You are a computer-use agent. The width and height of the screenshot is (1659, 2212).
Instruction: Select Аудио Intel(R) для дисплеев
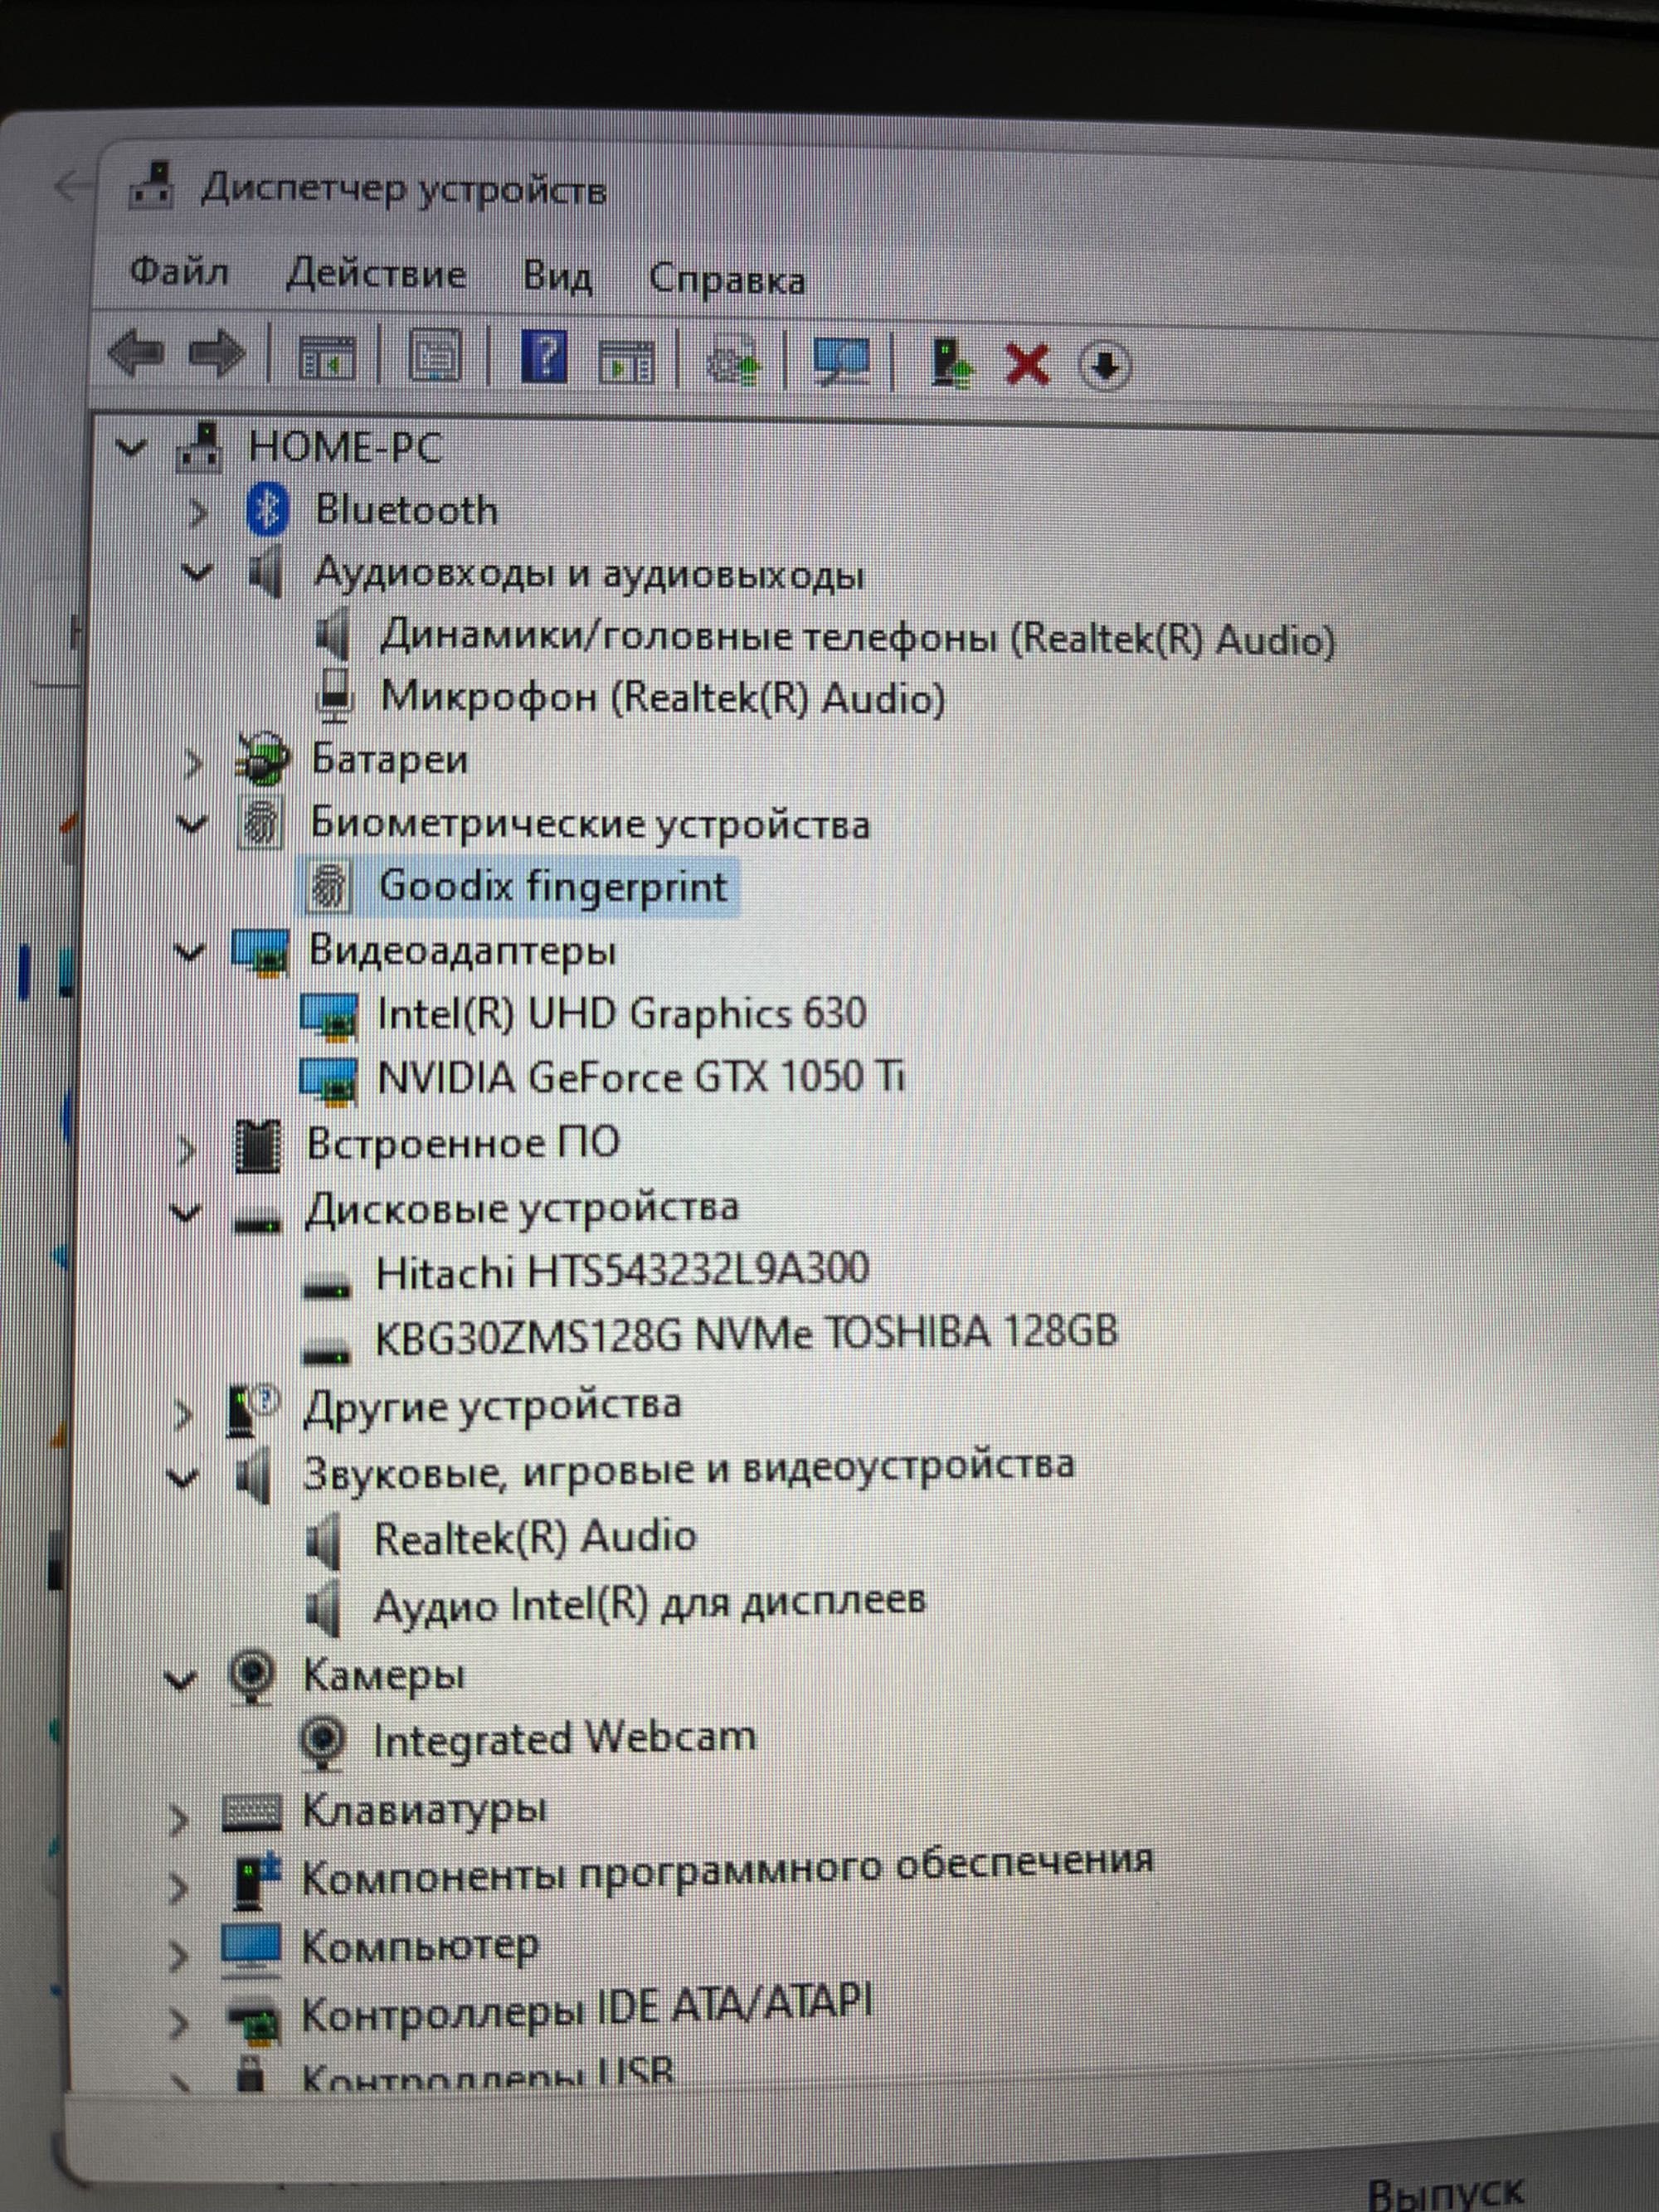click(x=649, y=1603)
